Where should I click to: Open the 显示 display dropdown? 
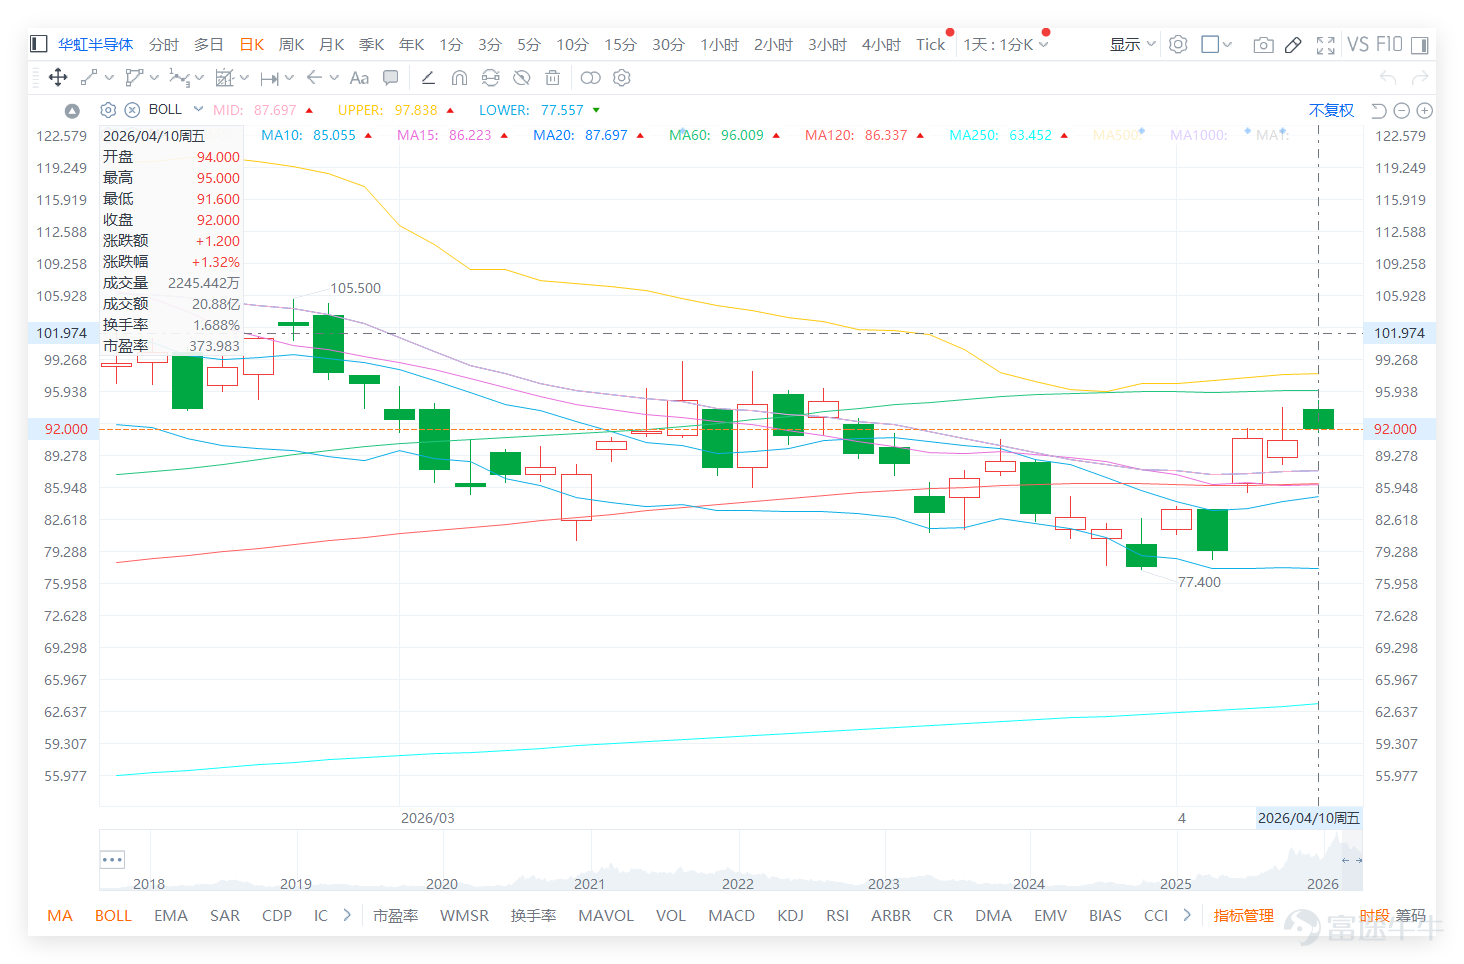point(1132,44)
